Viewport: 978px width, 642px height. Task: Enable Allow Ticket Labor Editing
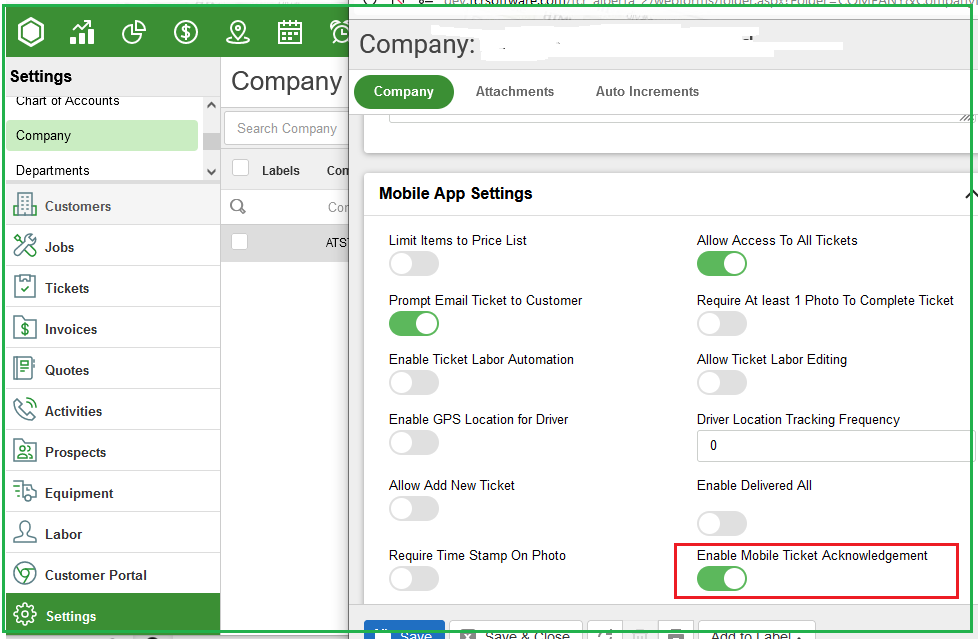point(722,383)
